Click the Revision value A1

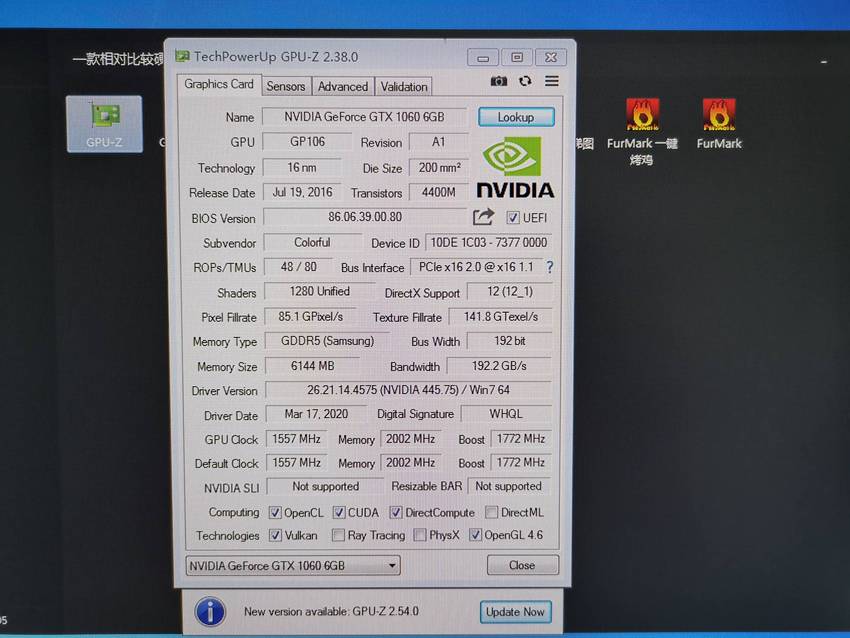(438, 142)
